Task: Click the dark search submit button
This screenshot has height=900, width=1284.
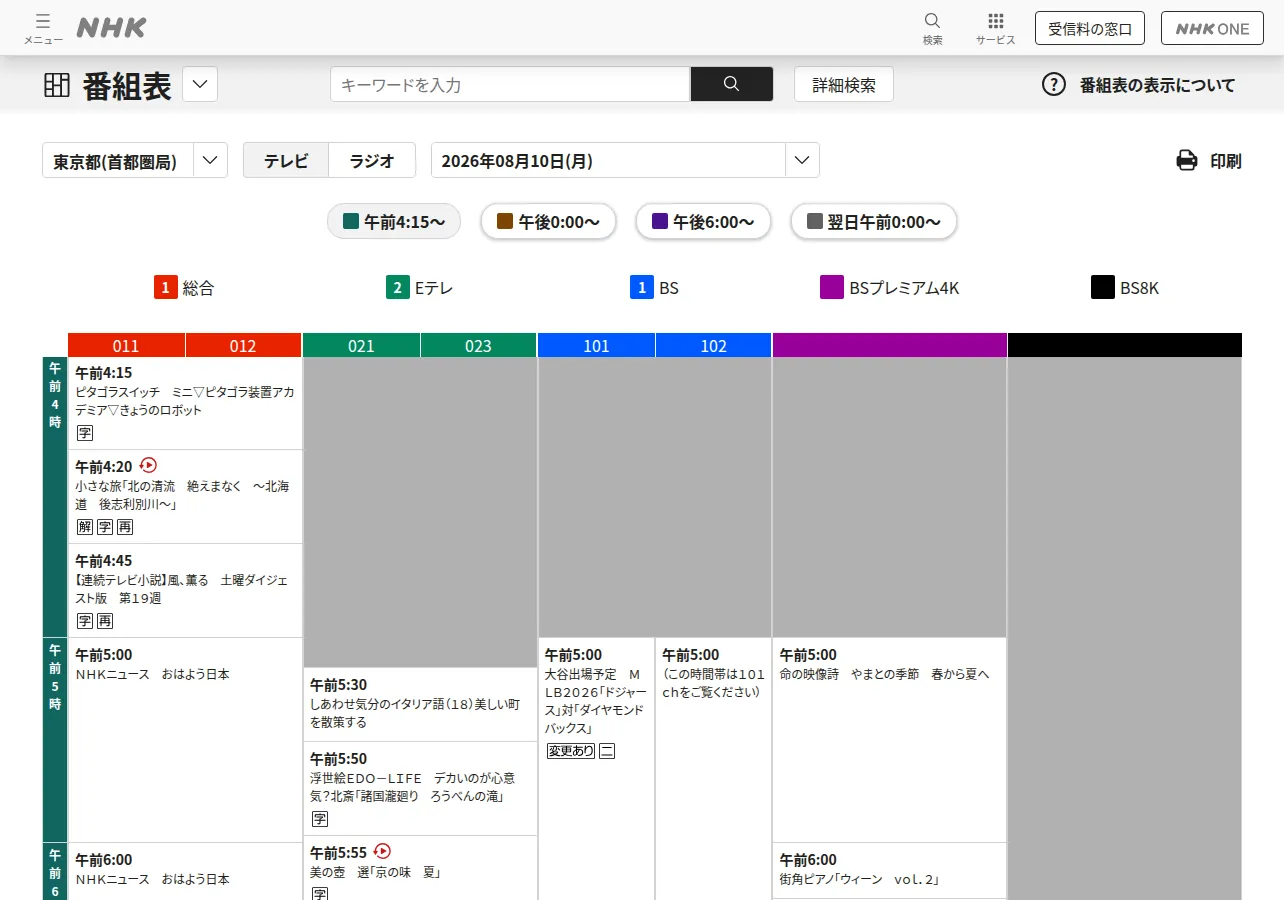Action: (x=731, y=84)
